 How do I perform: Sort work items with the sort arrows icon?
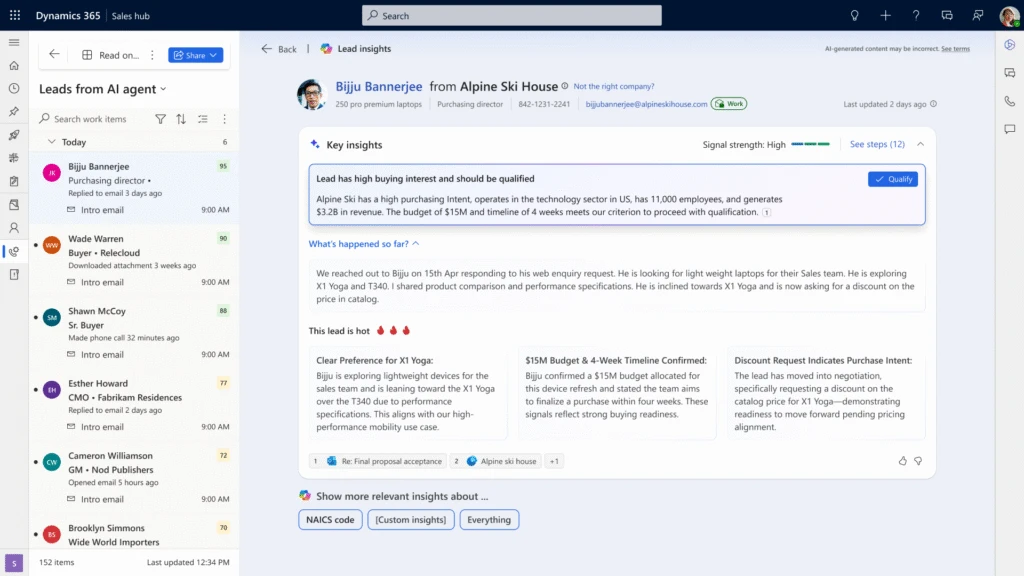click(x=181, y=118)
